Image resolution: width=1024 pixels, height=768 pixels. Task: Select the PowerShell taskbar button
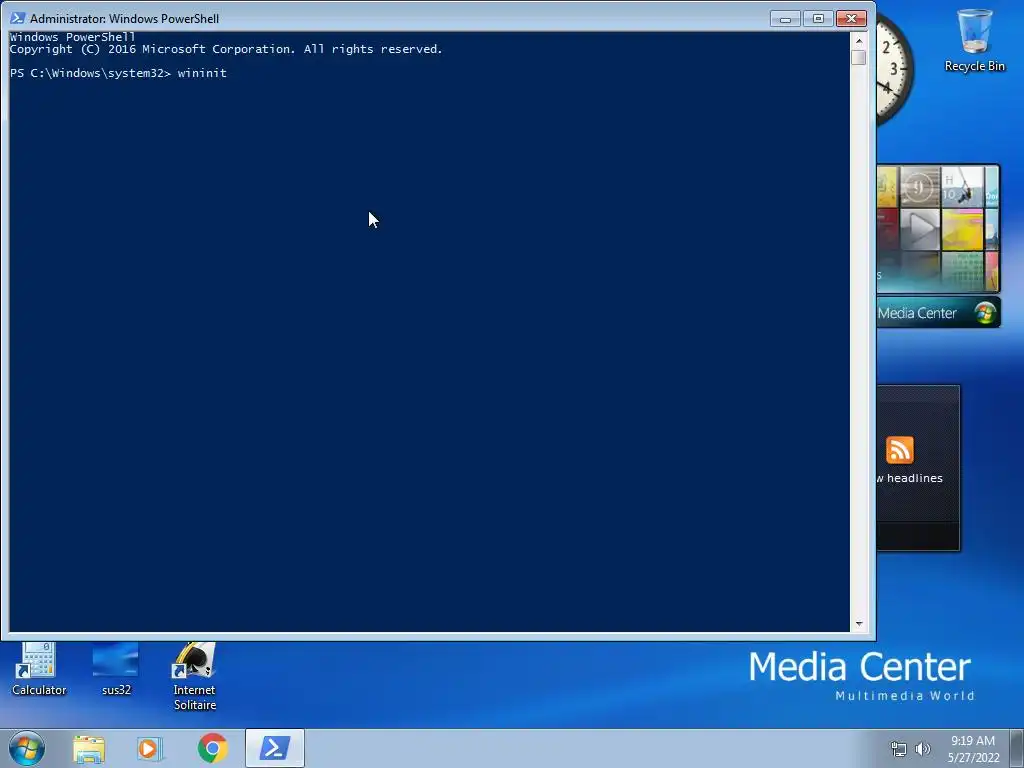[275, 748]
